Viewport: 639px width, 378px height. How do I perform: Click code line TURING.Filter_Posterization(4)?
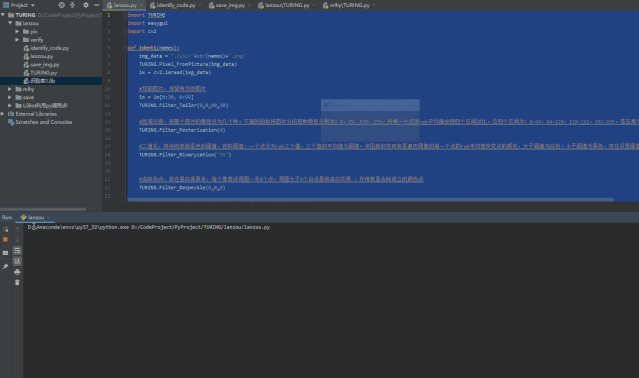click(182, 130)
